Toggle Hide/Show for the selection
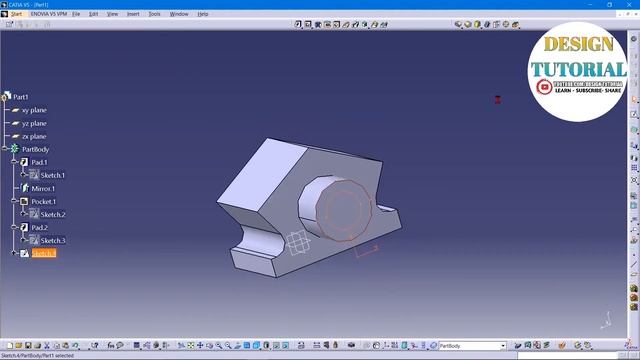 point(276,345)
